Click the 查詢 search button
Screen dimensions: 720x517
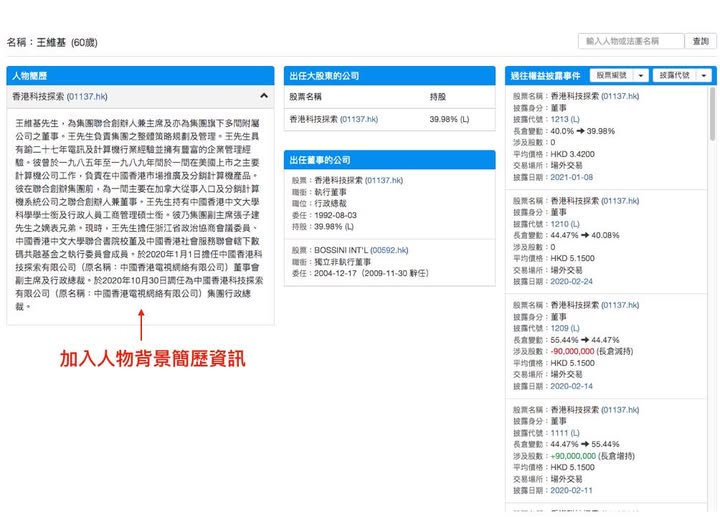click(700, 41)
